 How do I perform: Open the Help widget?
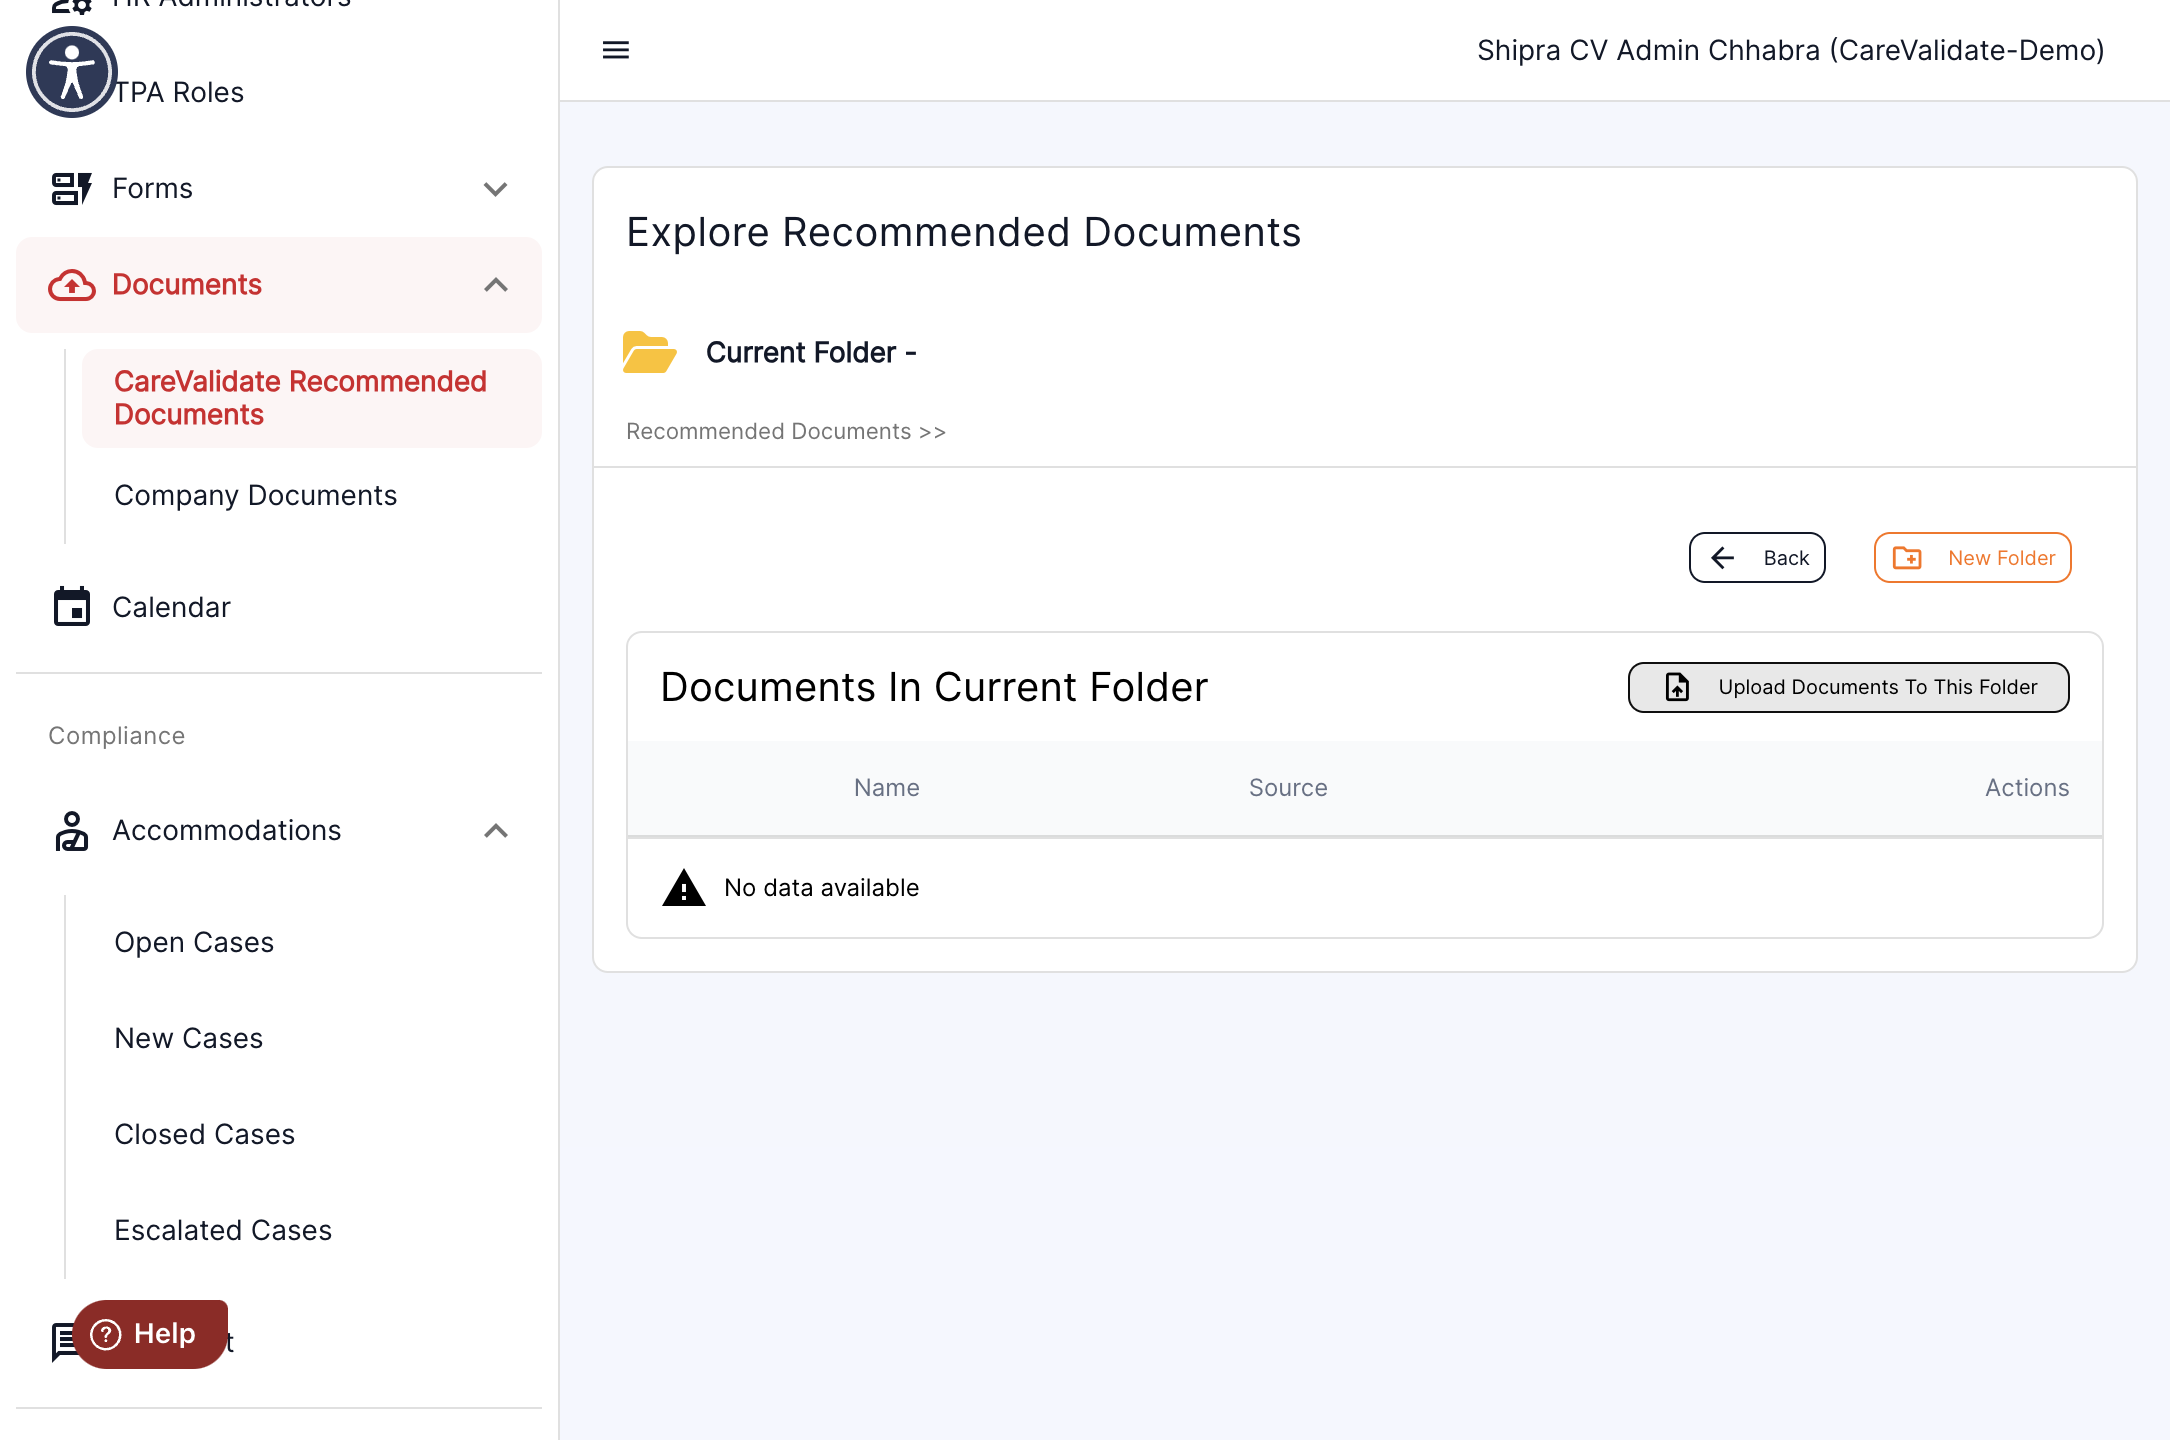pyautogui.click(x=150, y=1334)
